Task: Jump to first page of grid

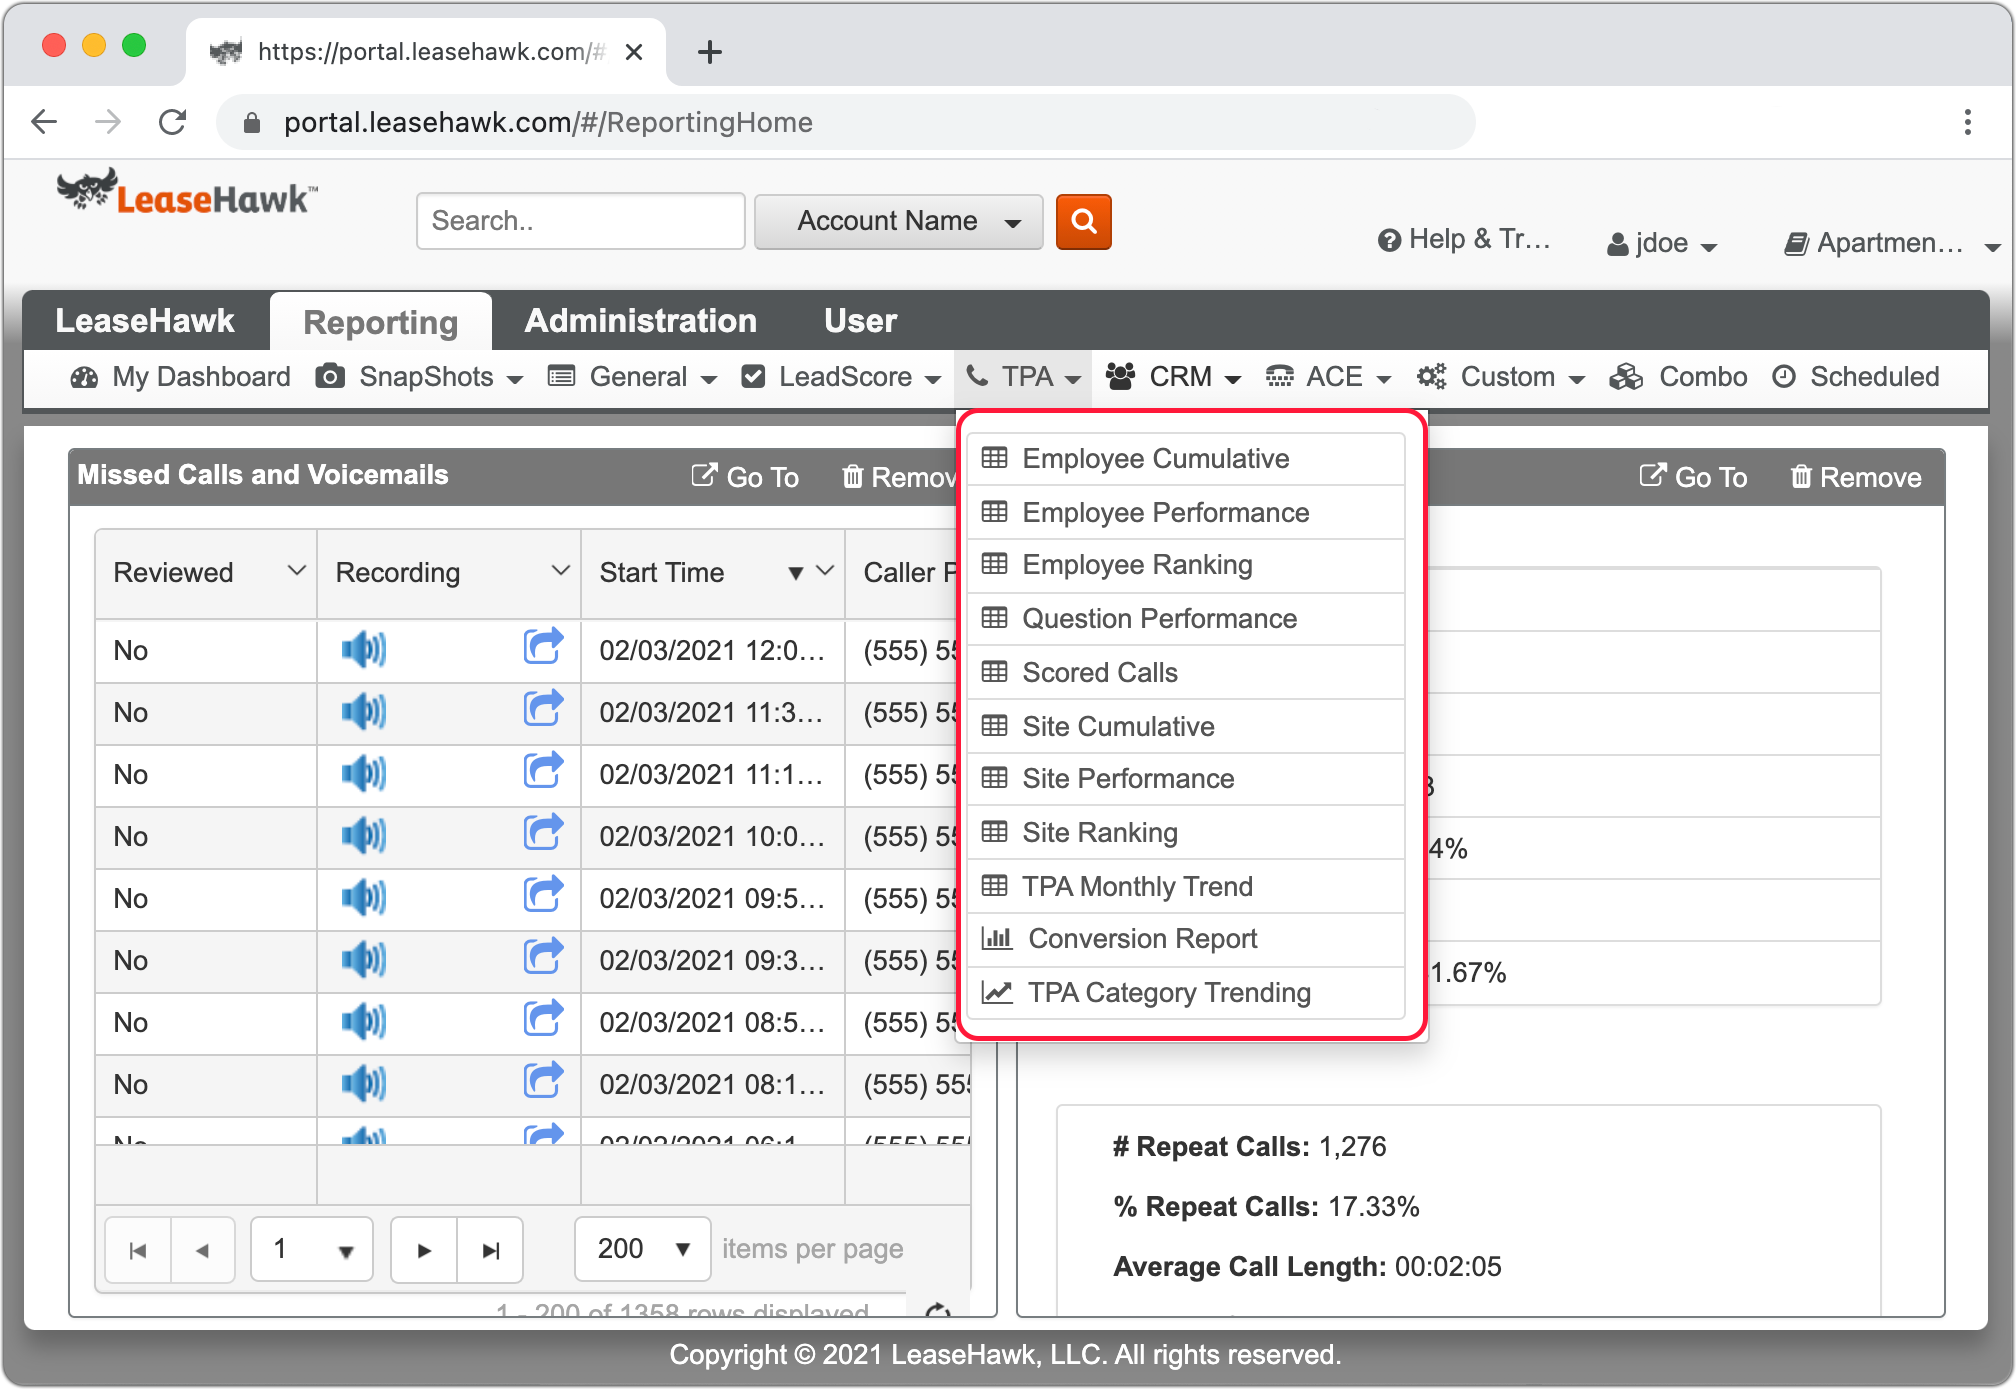Action: [x=138, y=1250]
